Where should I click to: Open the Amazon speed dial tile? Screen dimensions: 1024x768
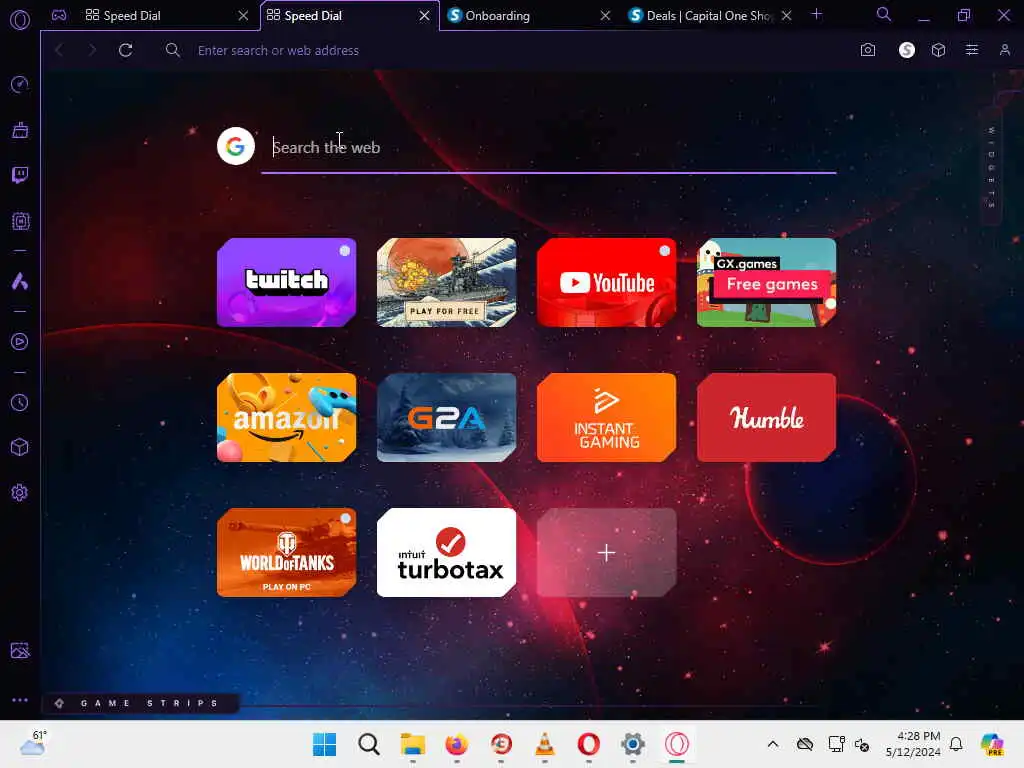(287, 417)
